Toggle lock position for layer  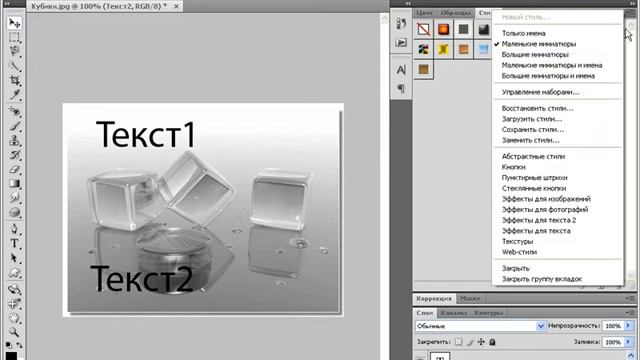click(481, 342)
